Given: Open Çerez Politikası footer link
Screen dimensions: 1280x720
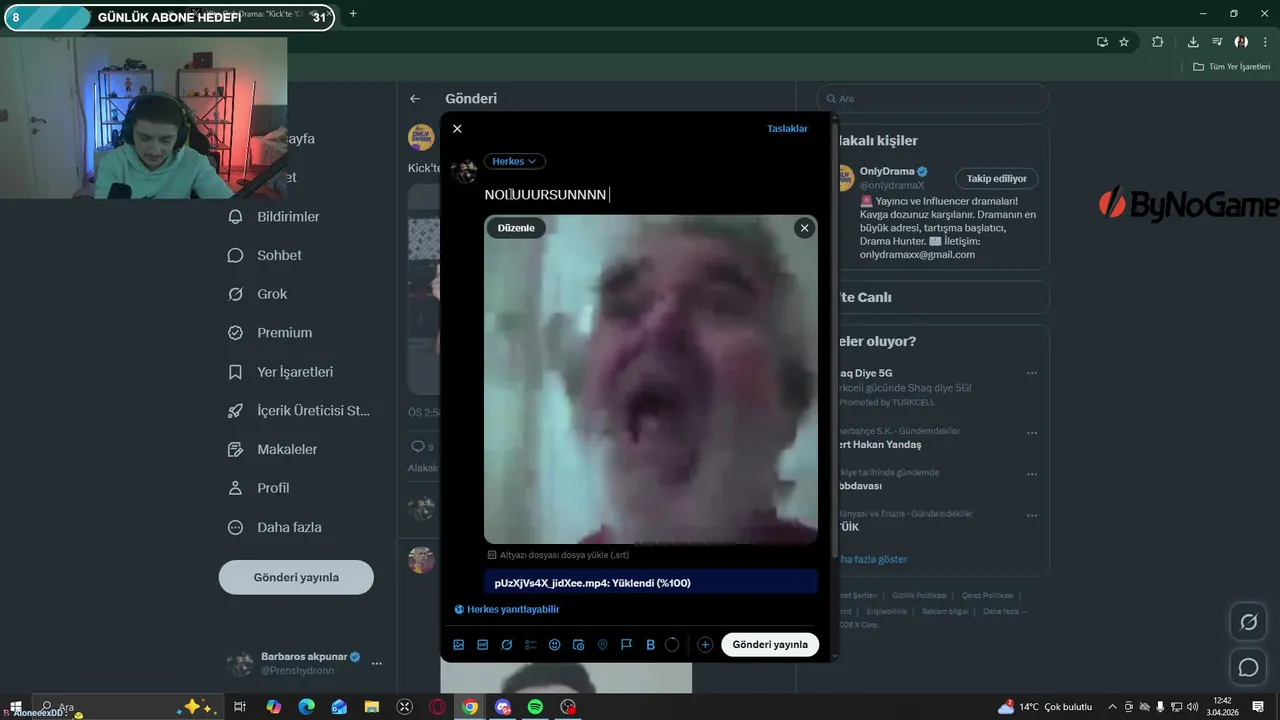Looking at the screenshot, I should point(987,595).
